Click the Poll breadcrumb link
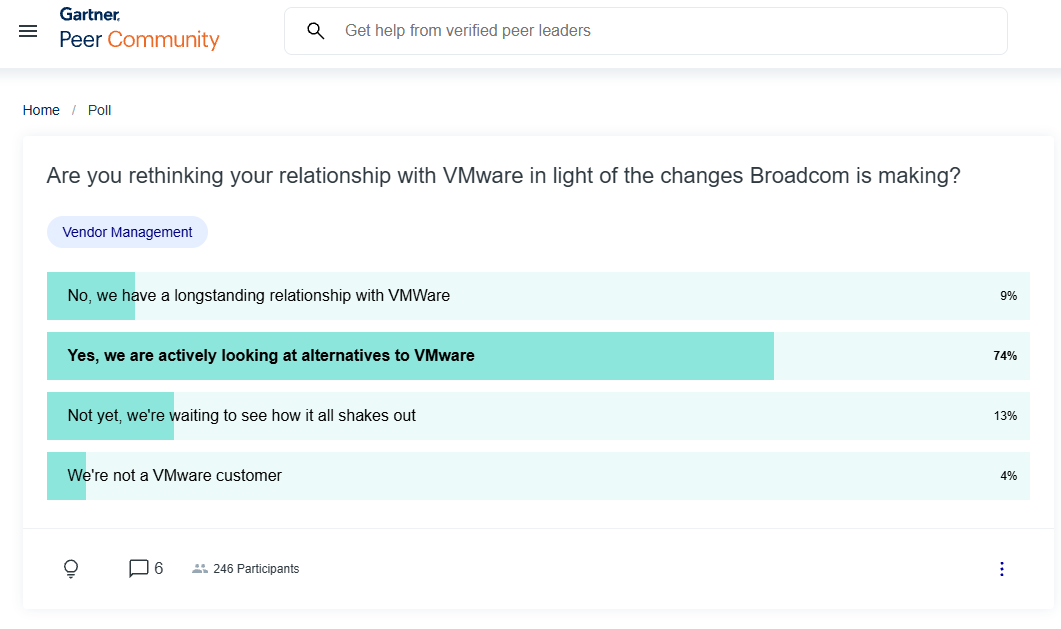Screen dimensions: 1061x629 (99, 110)
